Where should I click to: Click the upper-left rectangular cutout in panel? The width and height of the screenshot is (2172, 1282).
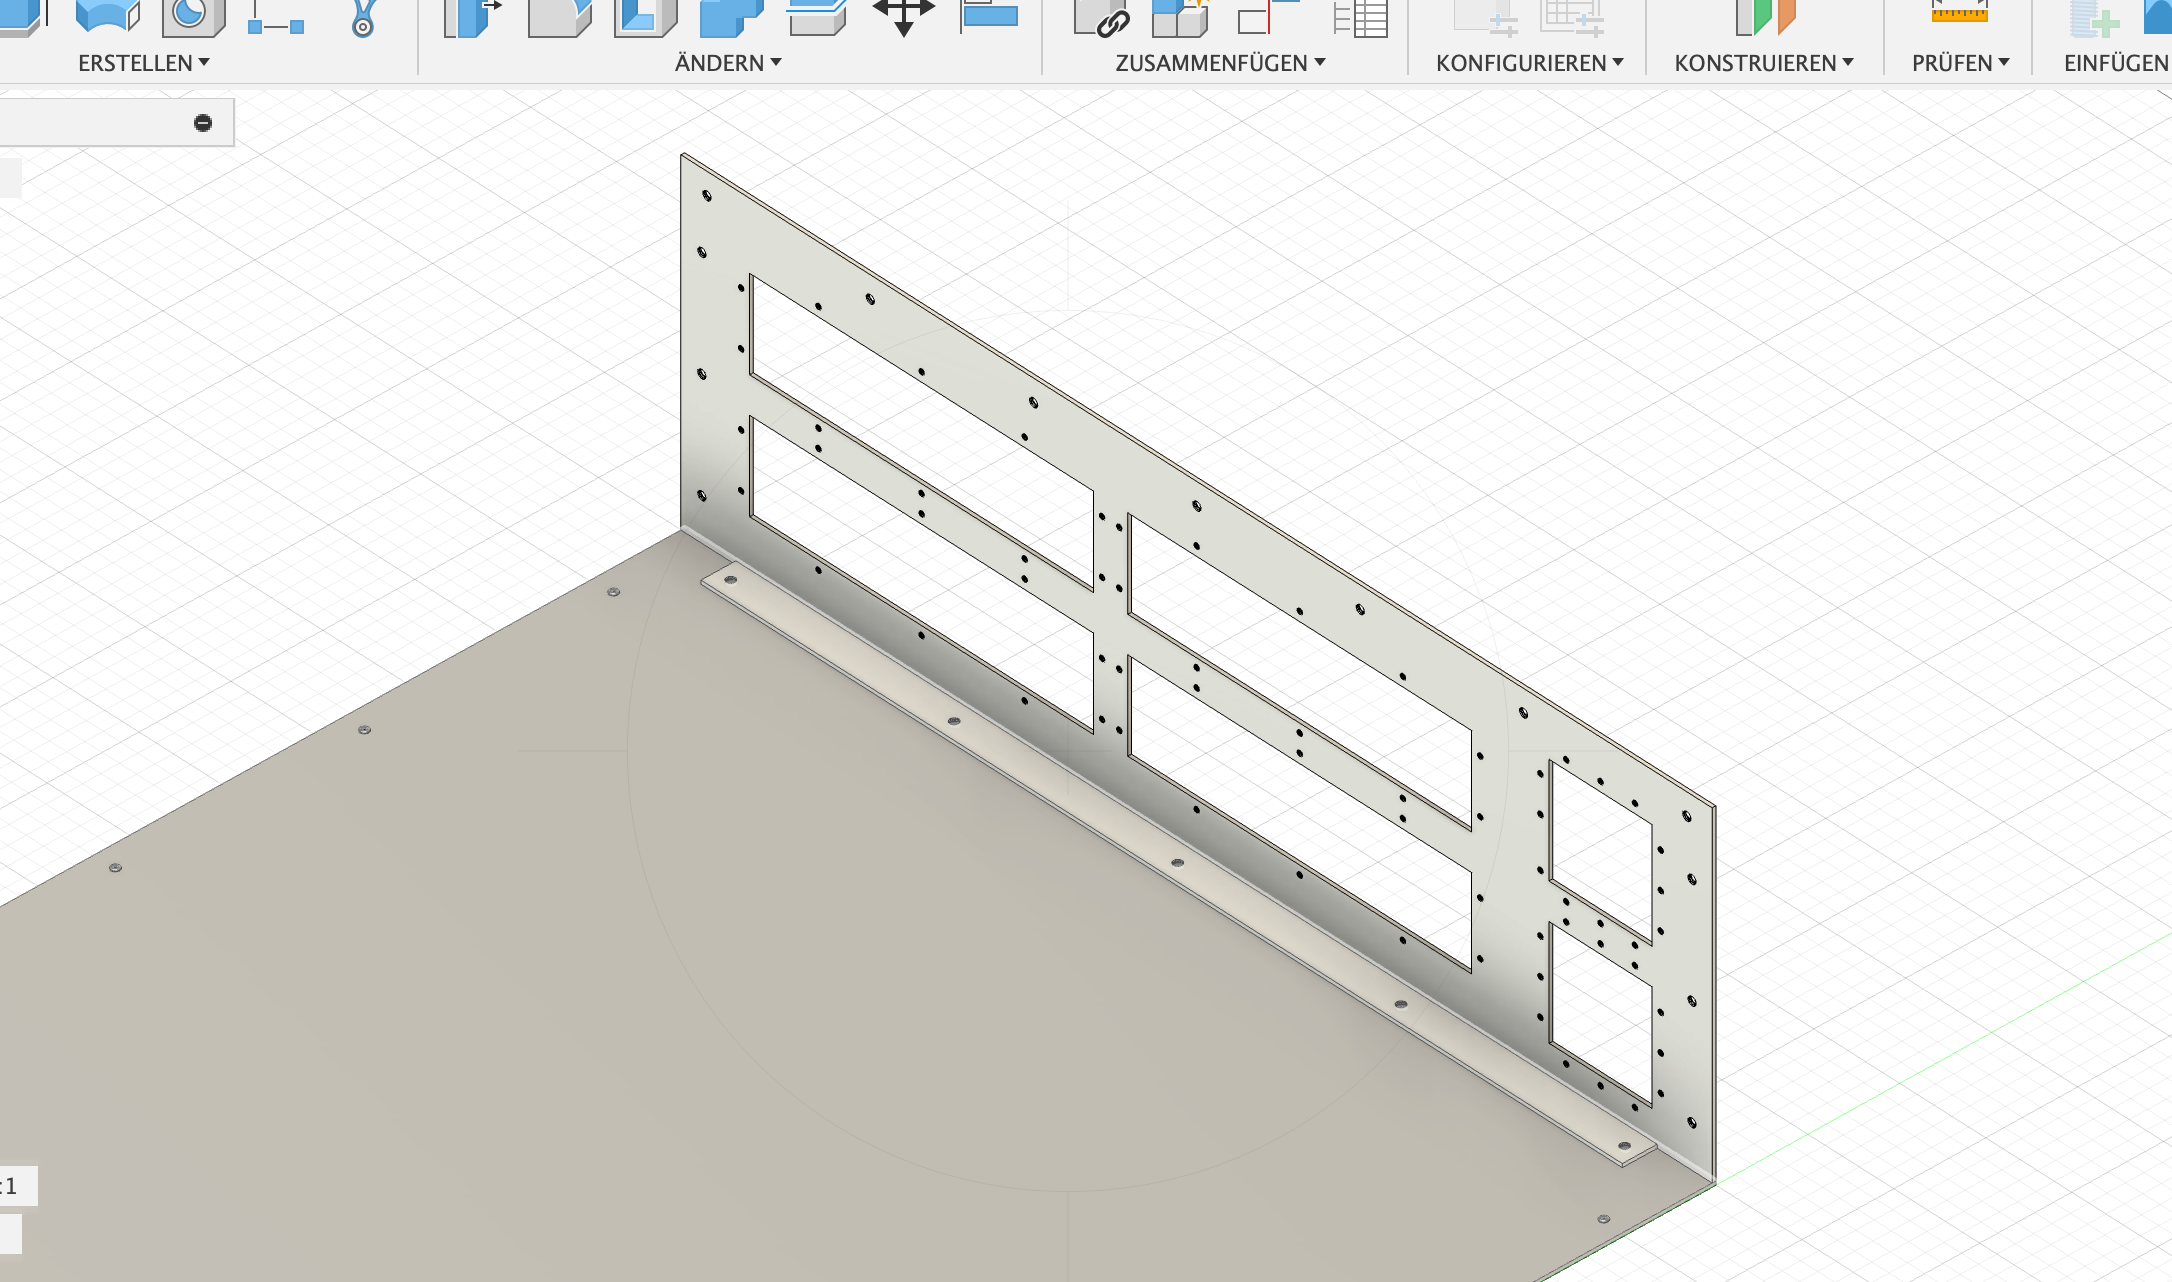(x=920, y=430)
